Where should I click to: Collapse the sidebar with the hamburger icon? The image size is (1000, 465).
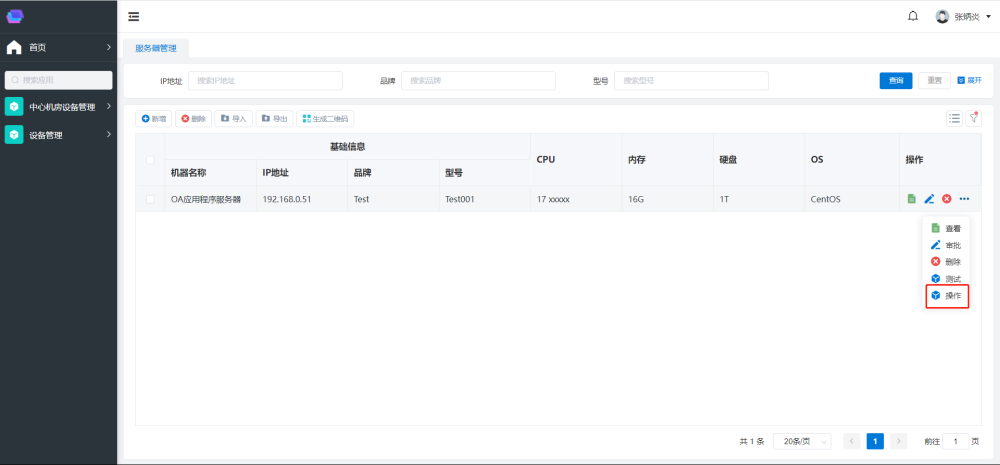pos(134,16)
